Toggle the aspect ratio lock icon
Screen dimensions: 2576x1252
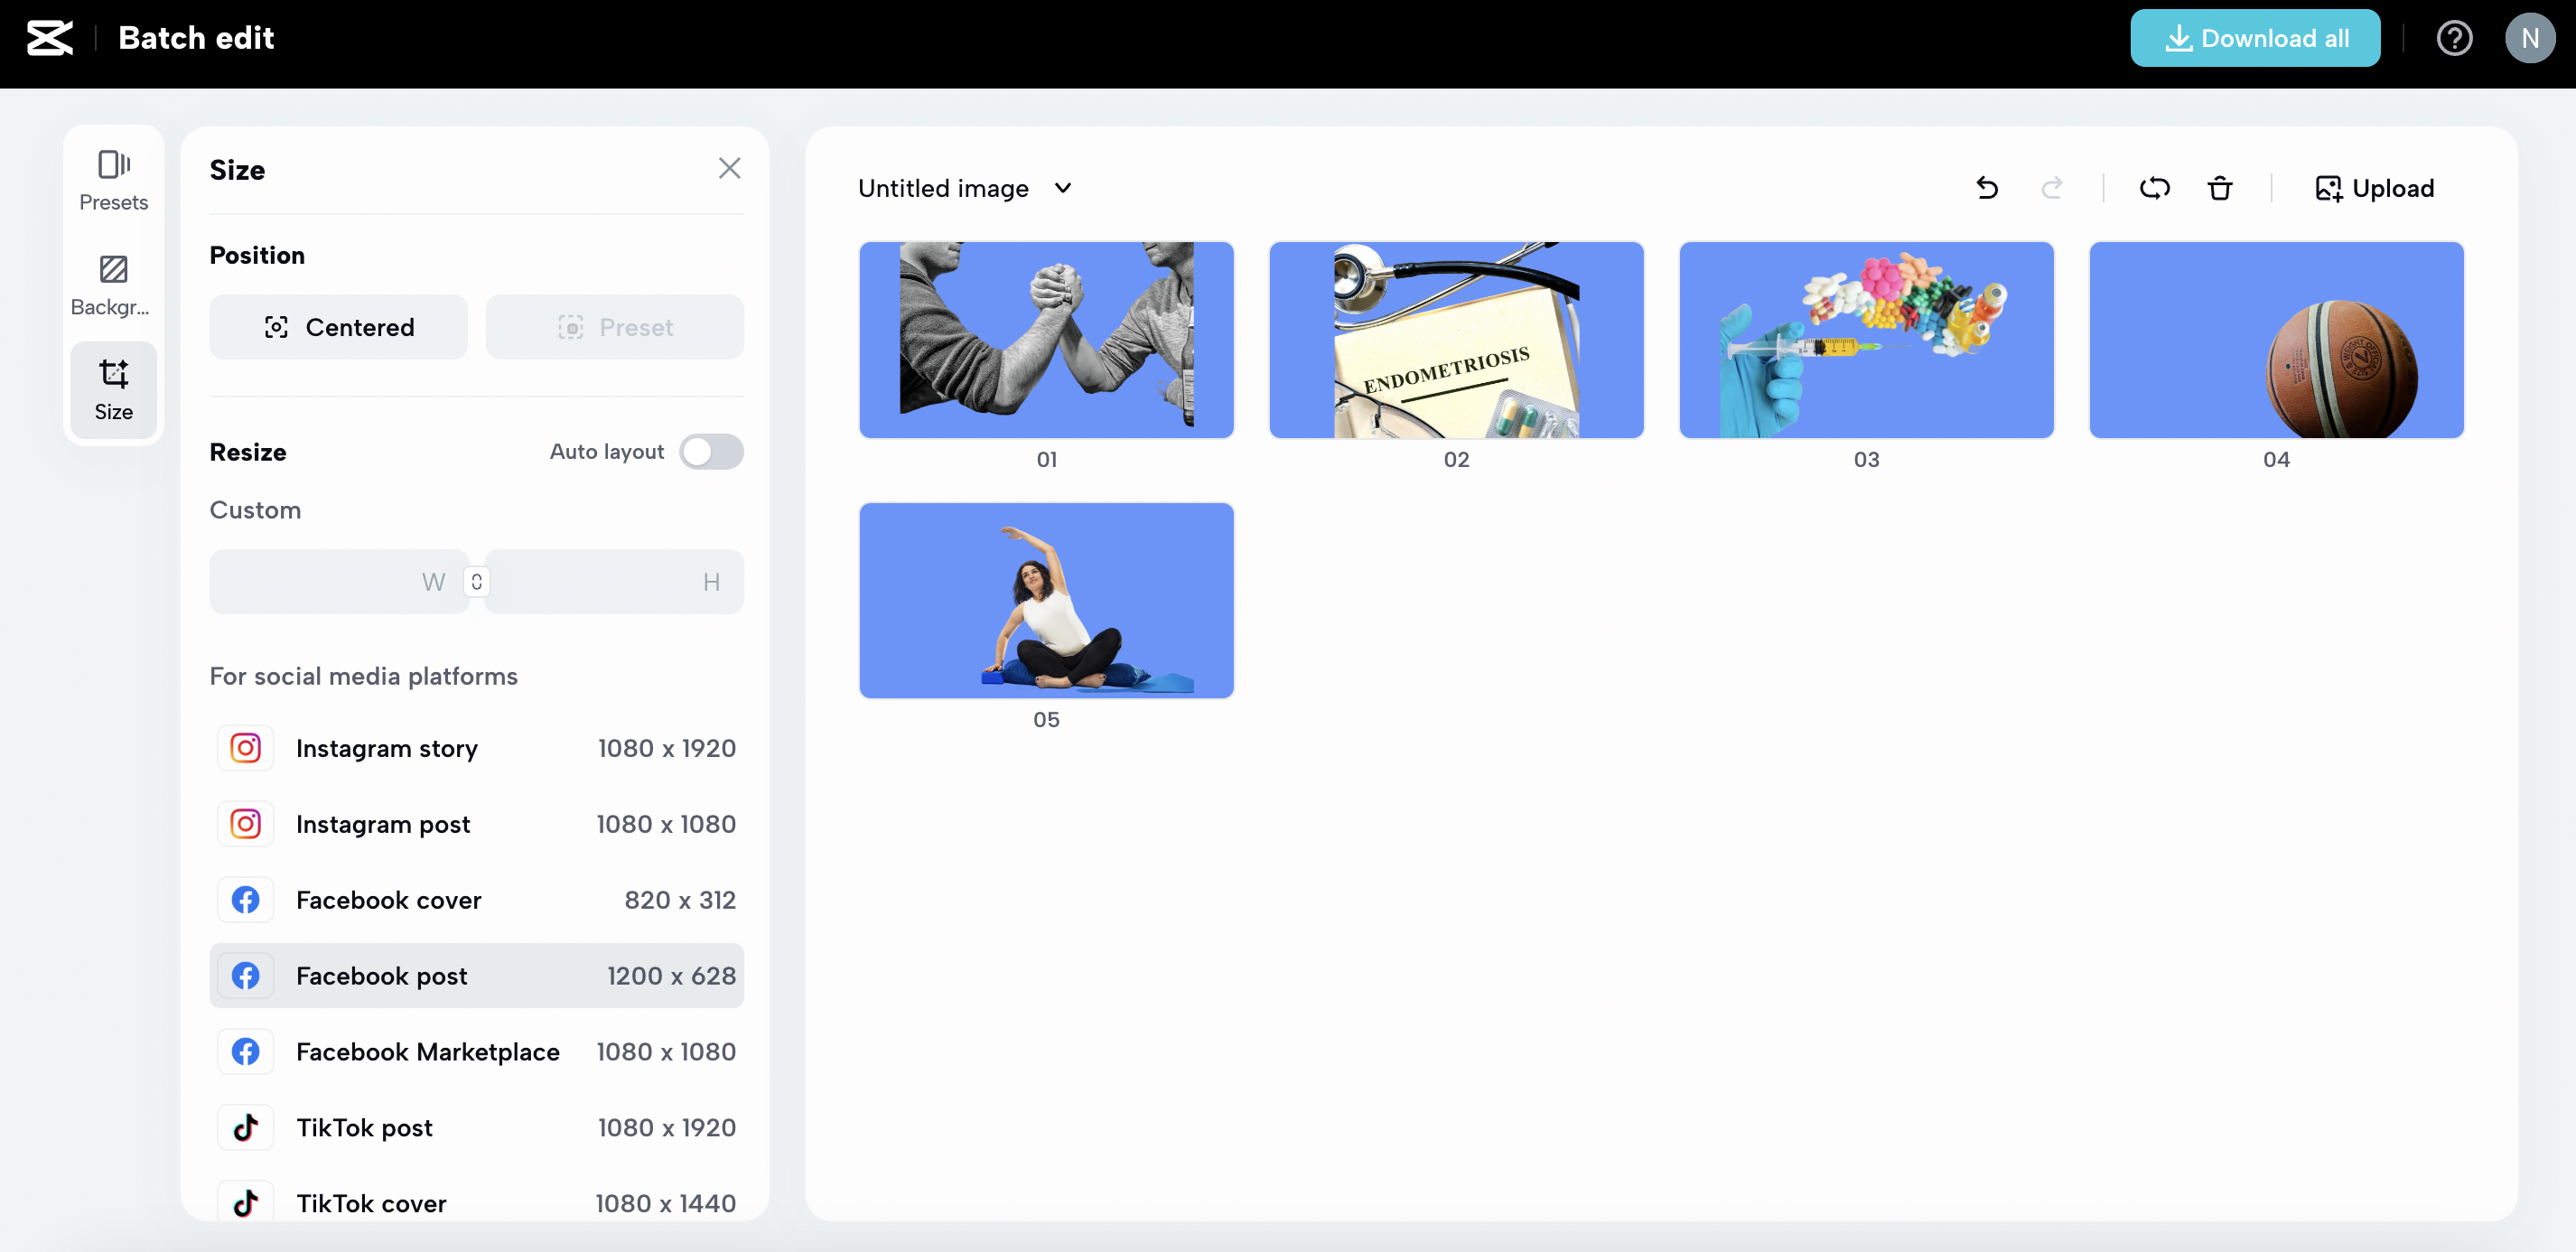477,581
